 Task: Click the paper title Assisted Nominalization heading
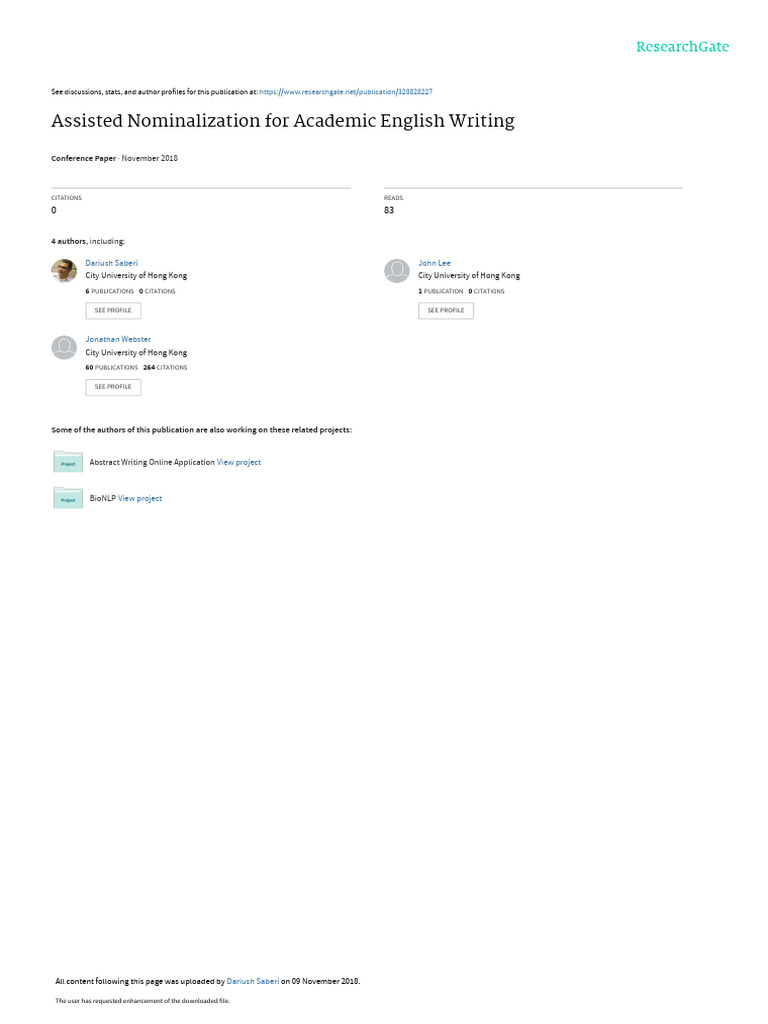pos(283,121)
